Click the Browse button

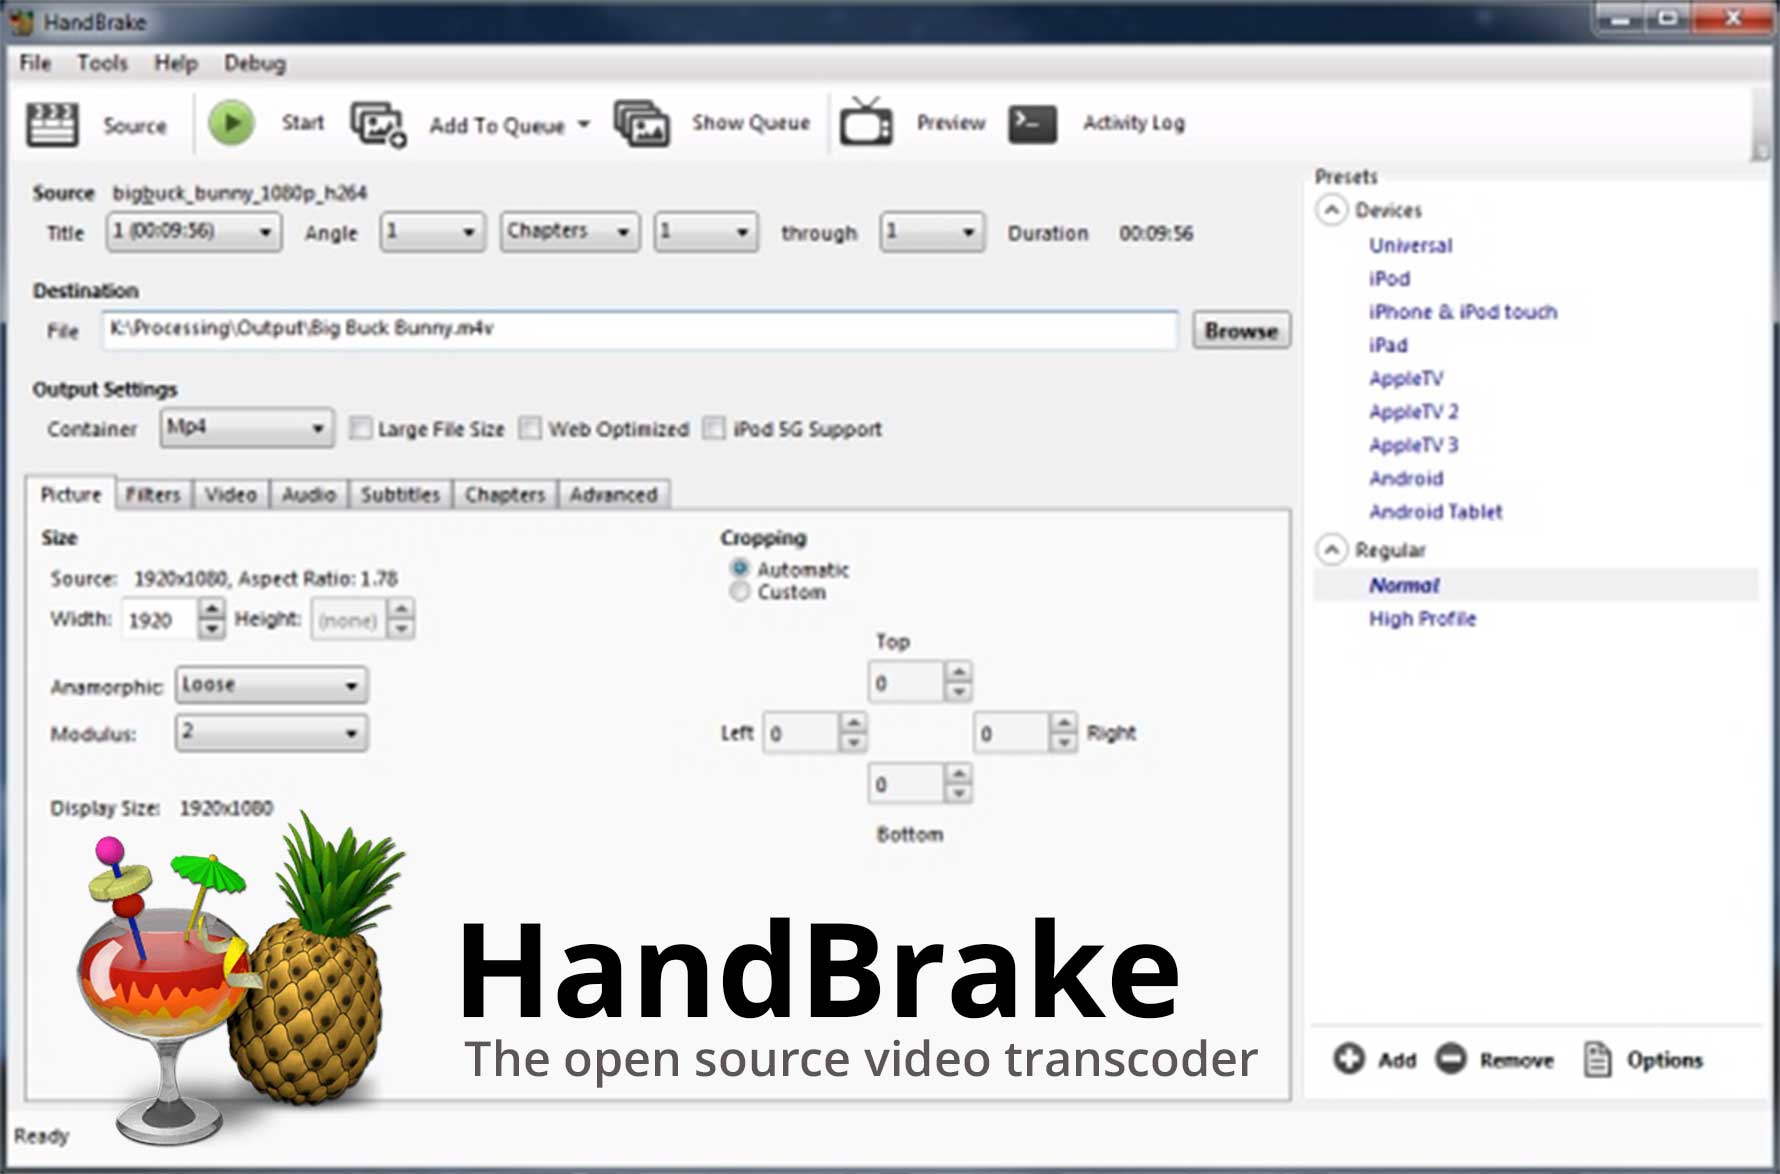[x=1241, y=330]
